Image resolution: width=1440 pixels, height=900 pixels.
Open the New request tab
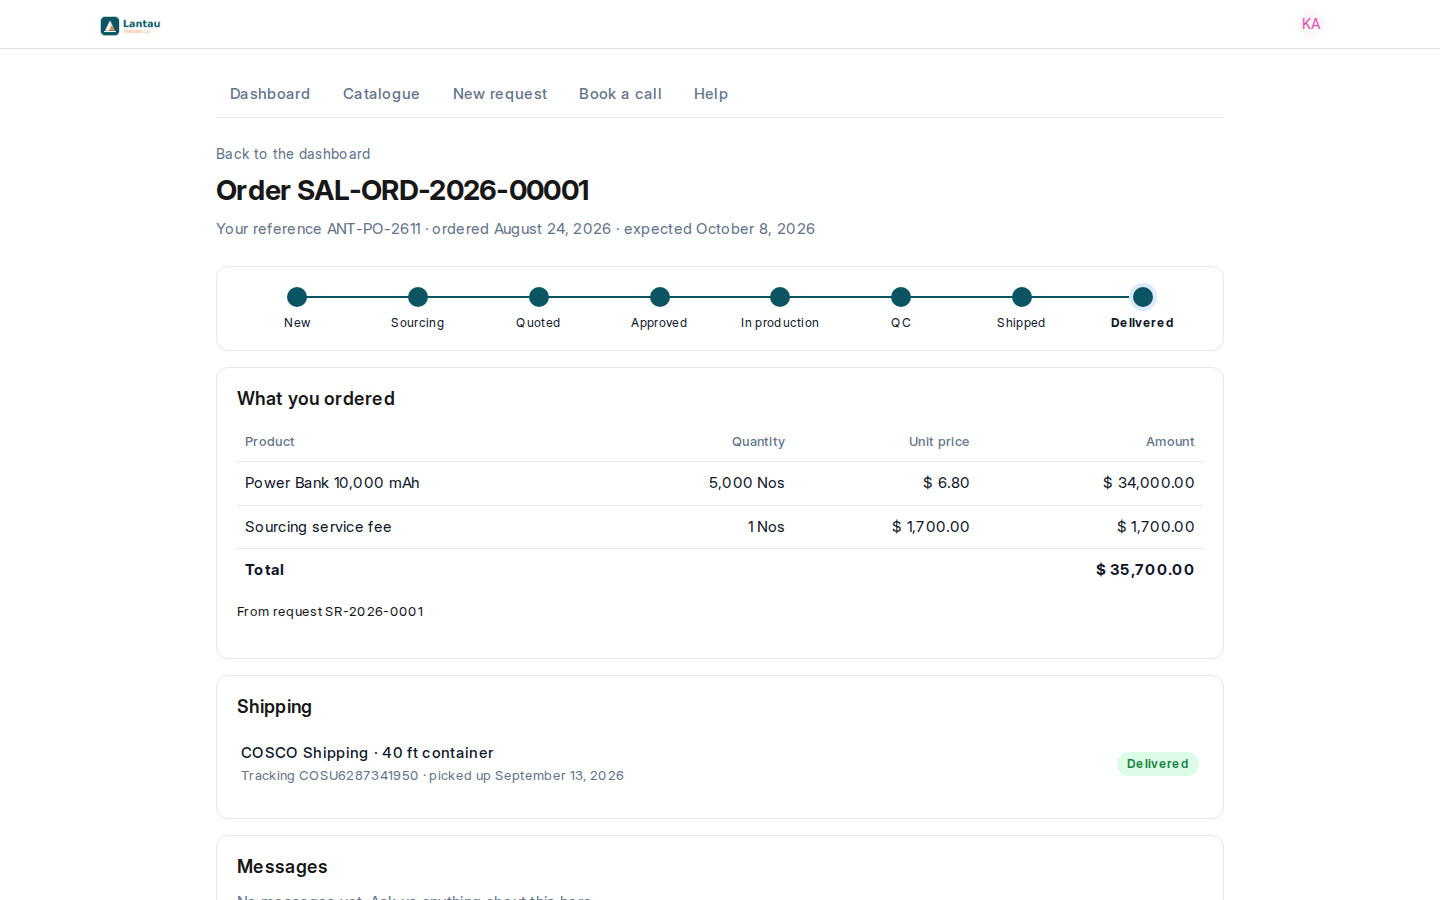coord(500,94)
